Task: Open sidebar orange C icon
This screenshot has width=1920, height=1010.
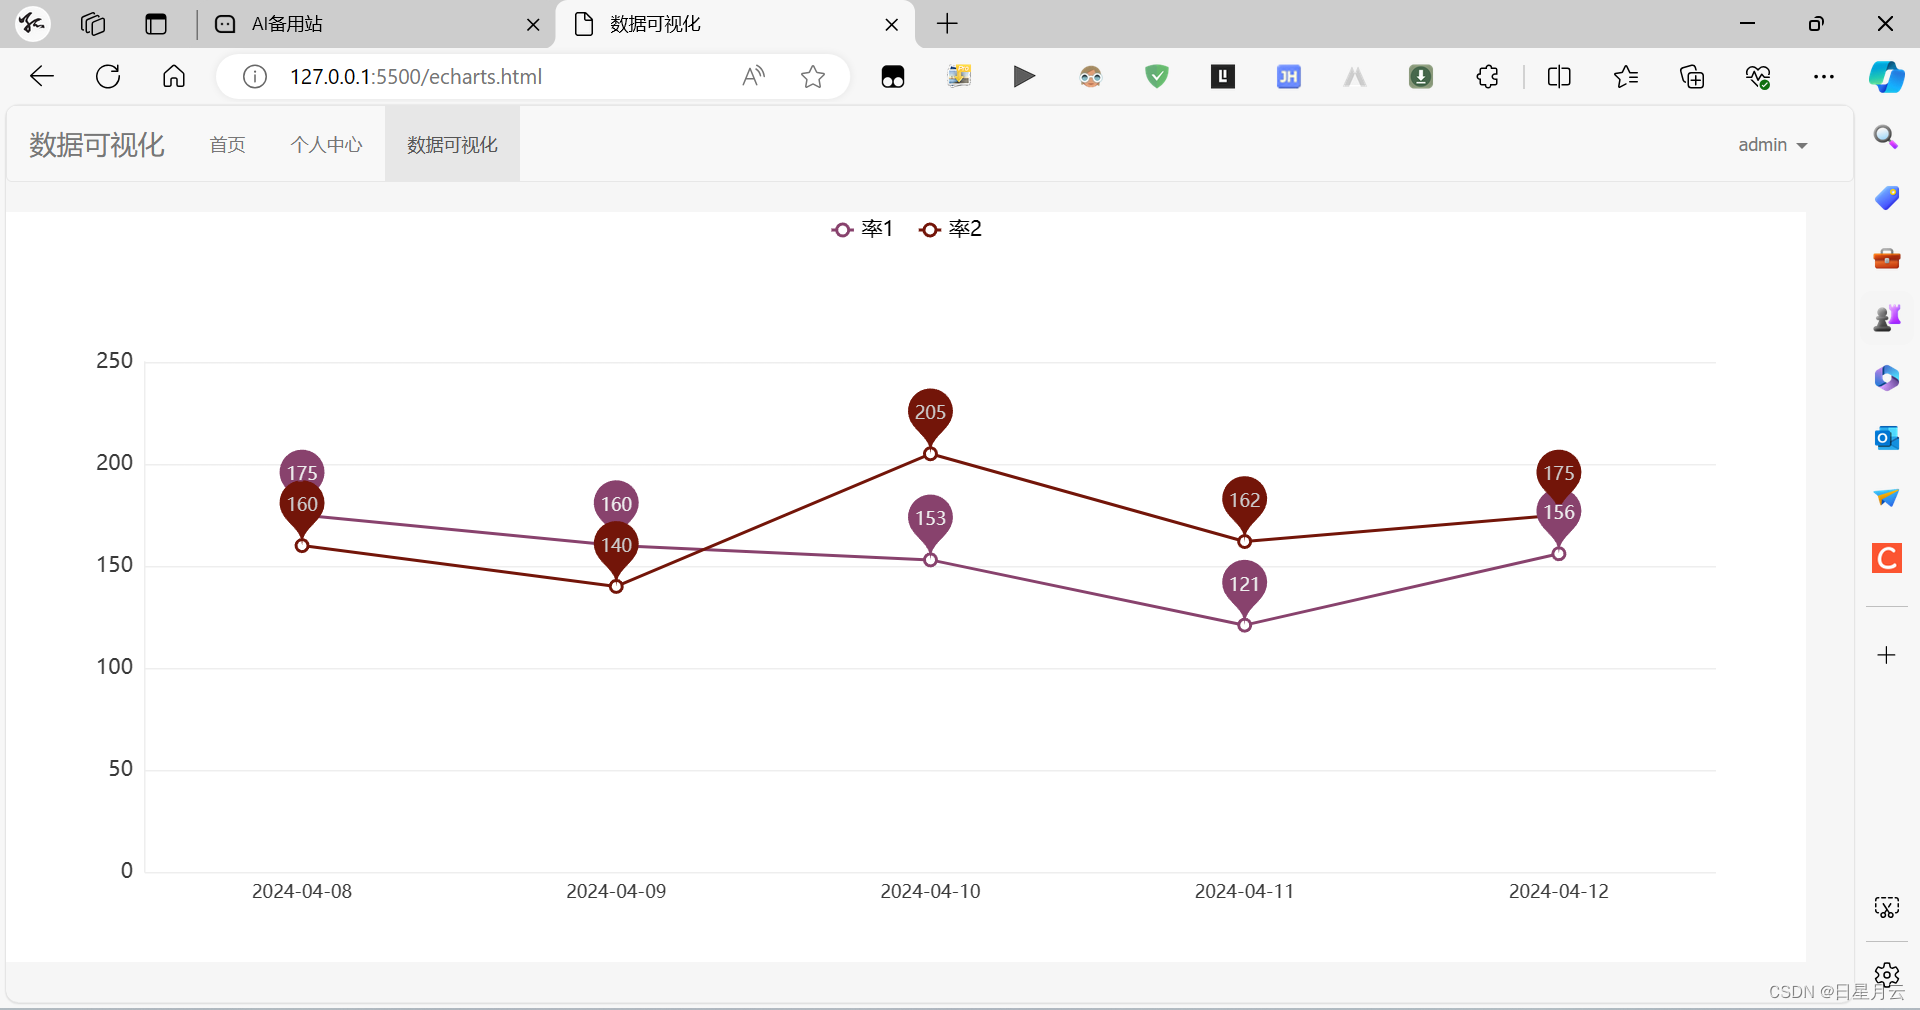Action: [x=1887, y=558]
